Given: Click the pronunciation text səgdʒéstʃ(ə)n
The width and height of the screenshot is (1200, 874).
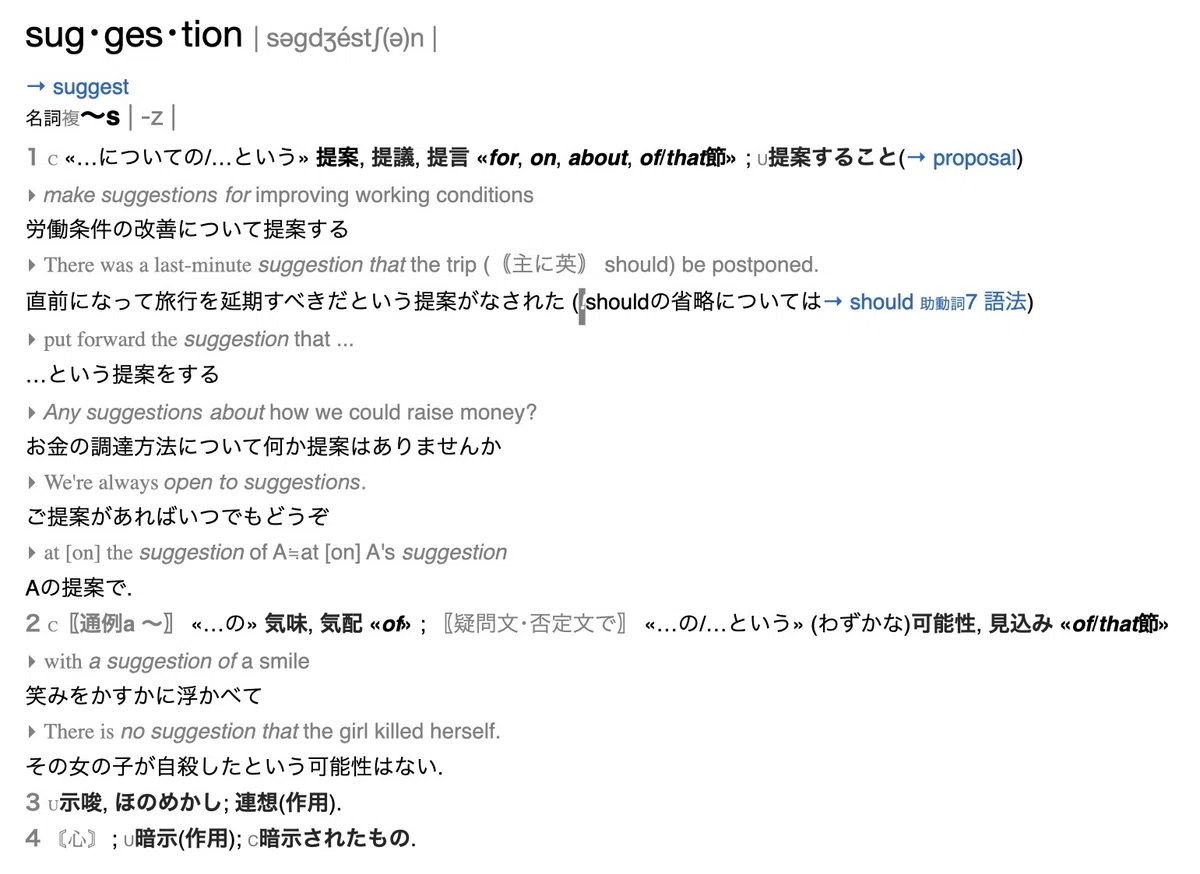Looking at the screenshot, I should click(x=345, y=39).
